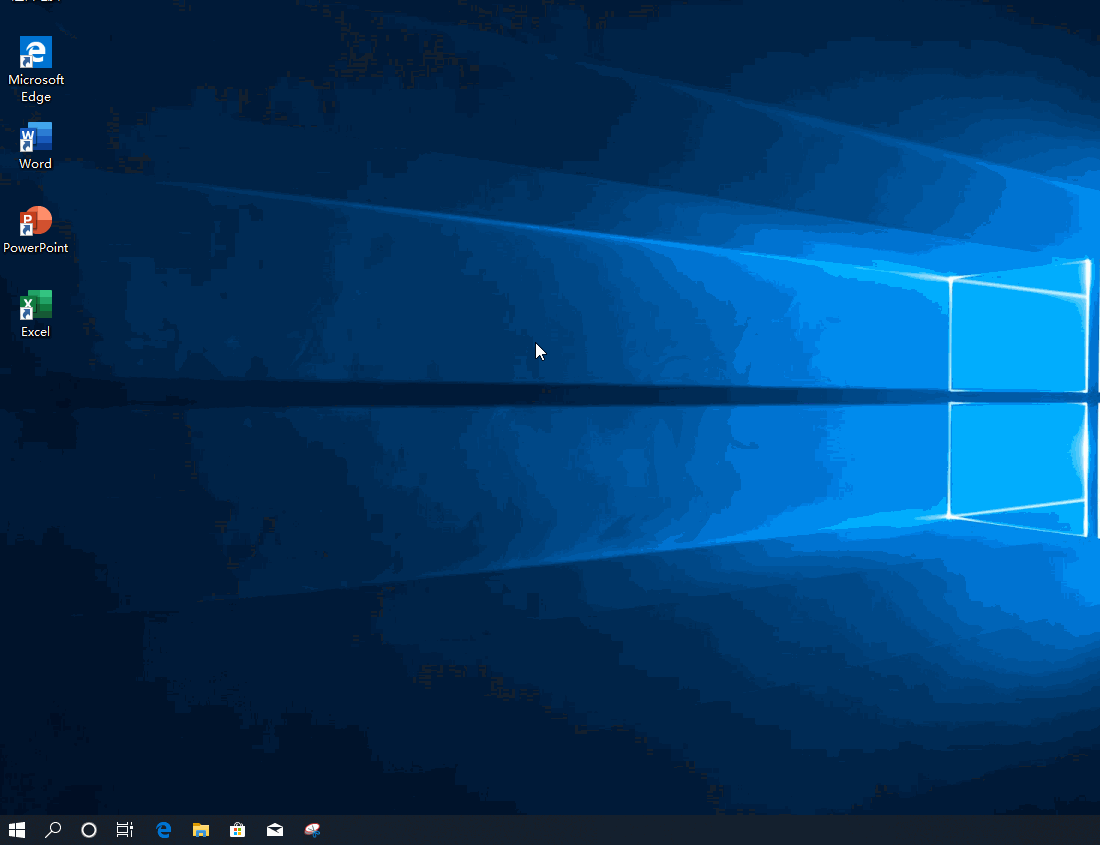Click an empty area of the desktop wallpaper

(600, 600)
